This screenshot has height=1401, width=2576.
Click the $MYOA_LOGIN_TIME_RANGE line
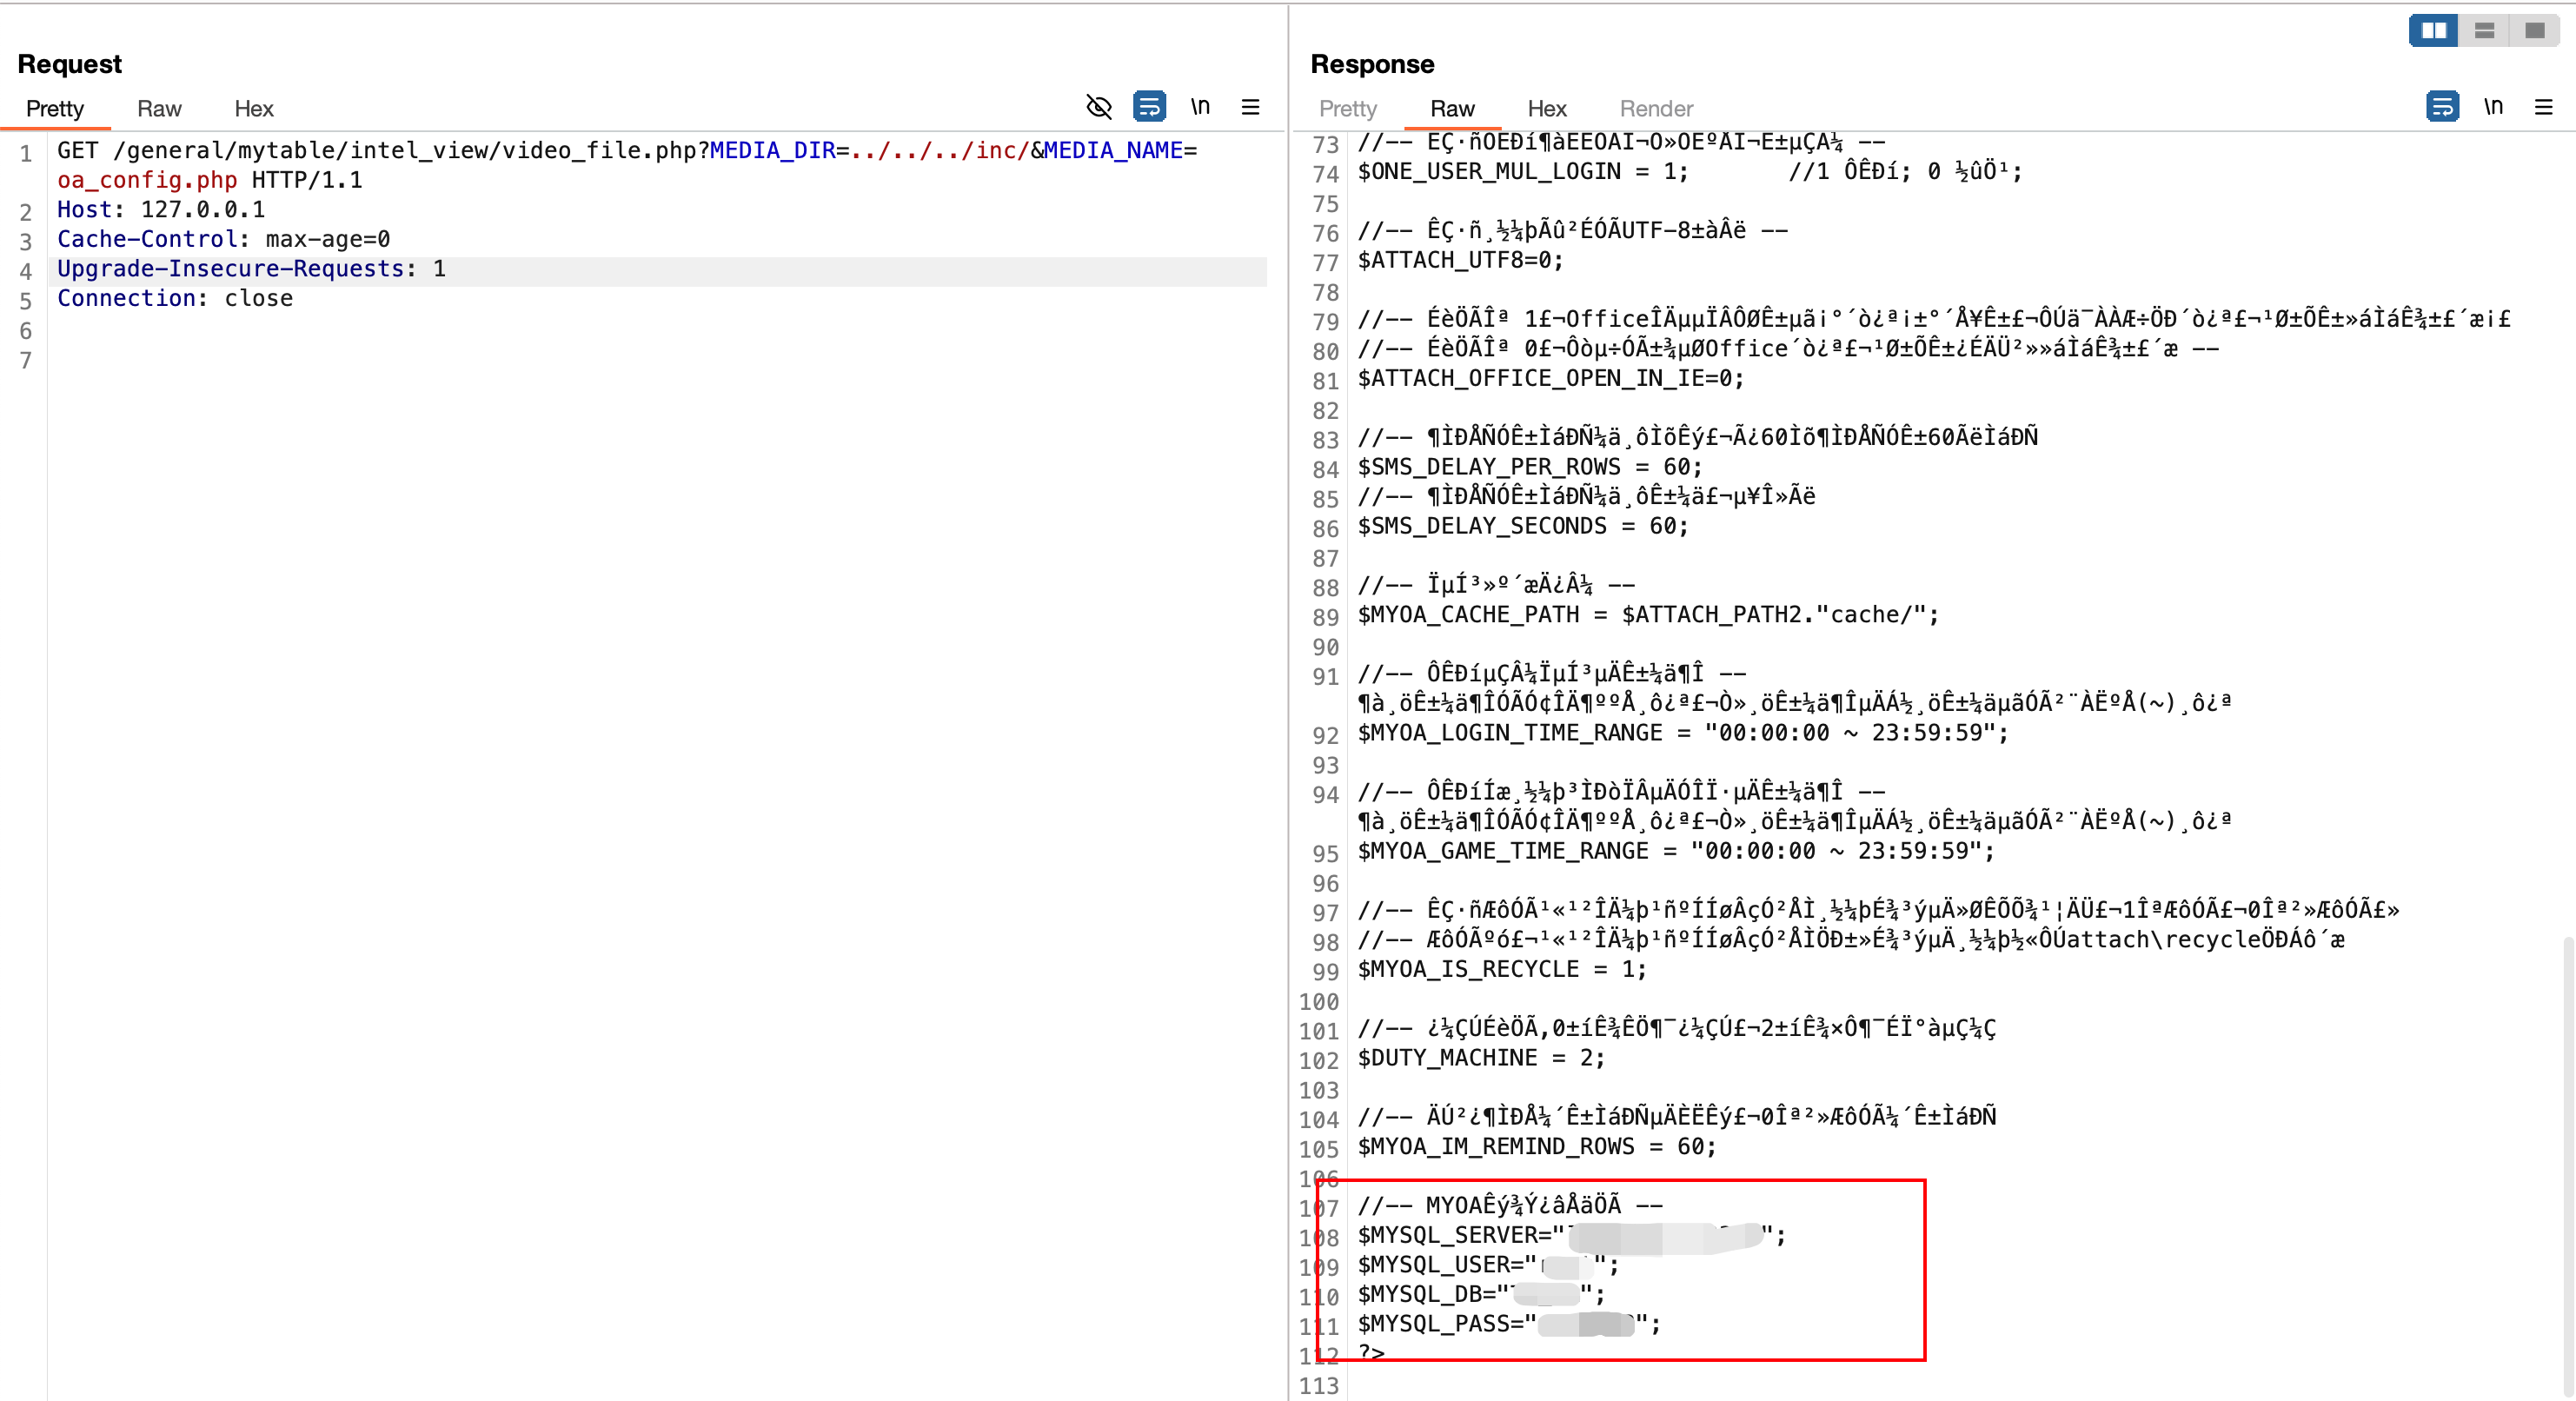click(x=1682, y=733)
